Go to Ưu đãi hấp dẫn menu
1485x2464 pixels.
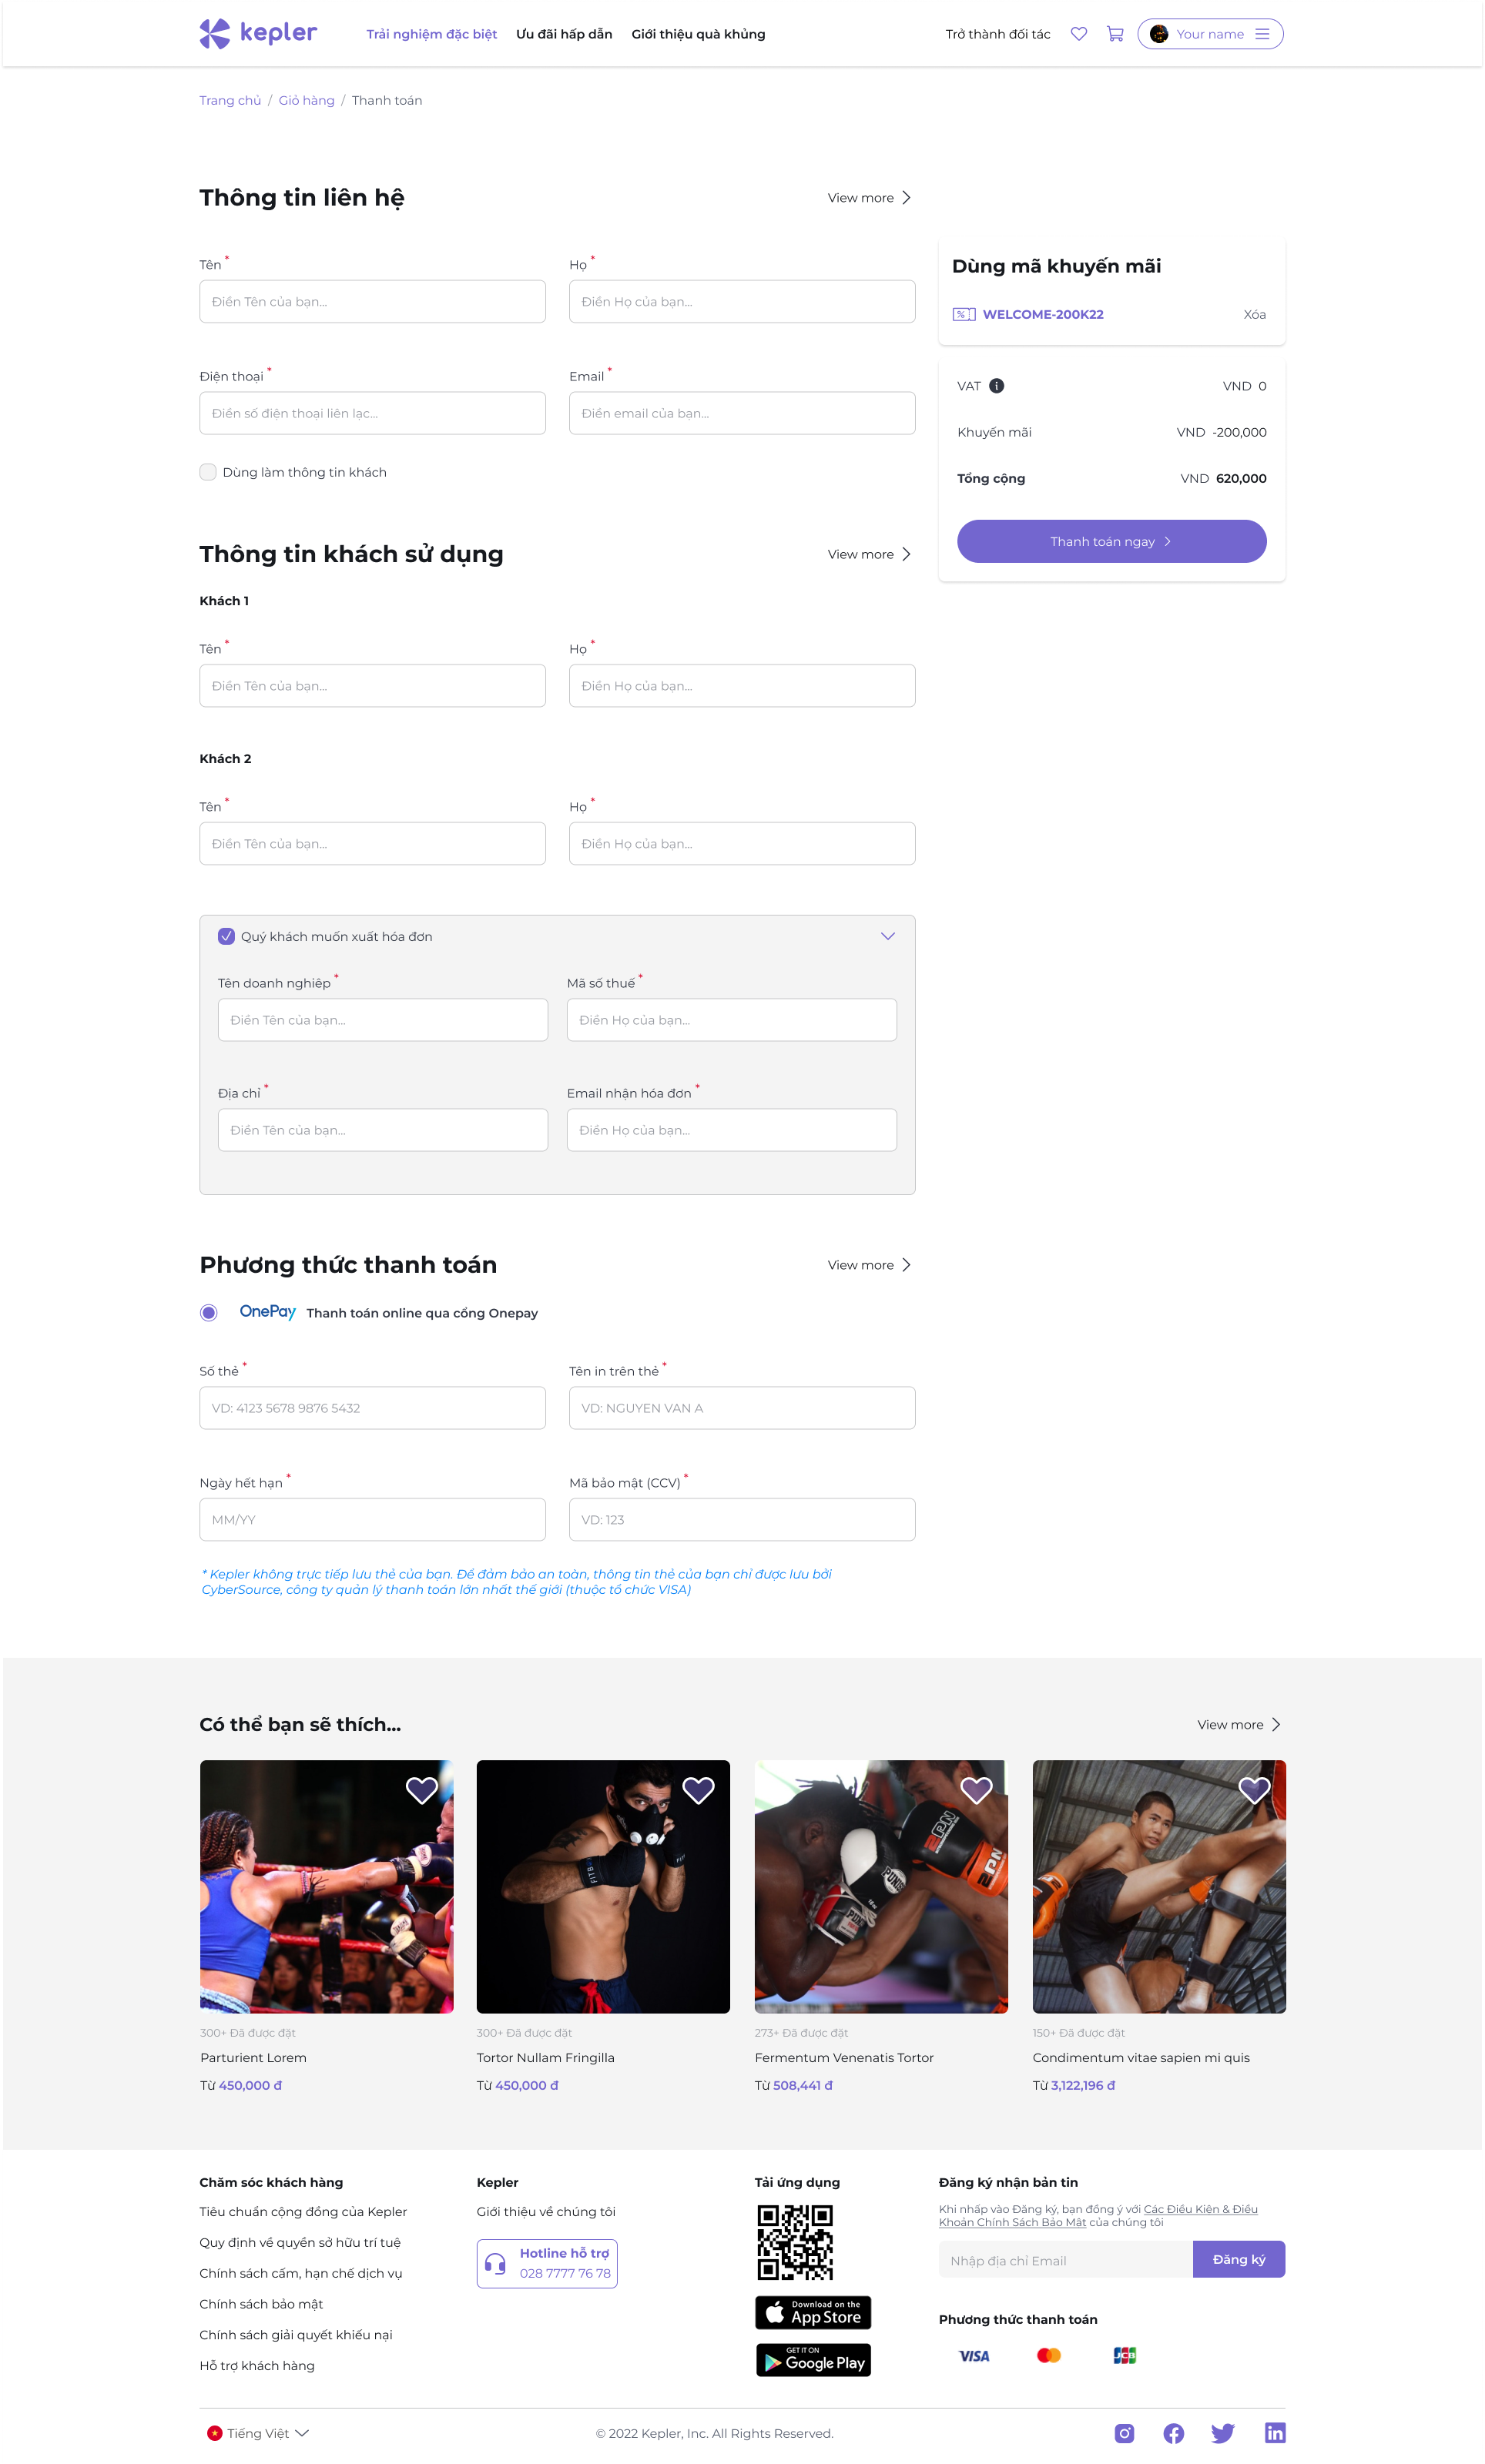[564, 34]
